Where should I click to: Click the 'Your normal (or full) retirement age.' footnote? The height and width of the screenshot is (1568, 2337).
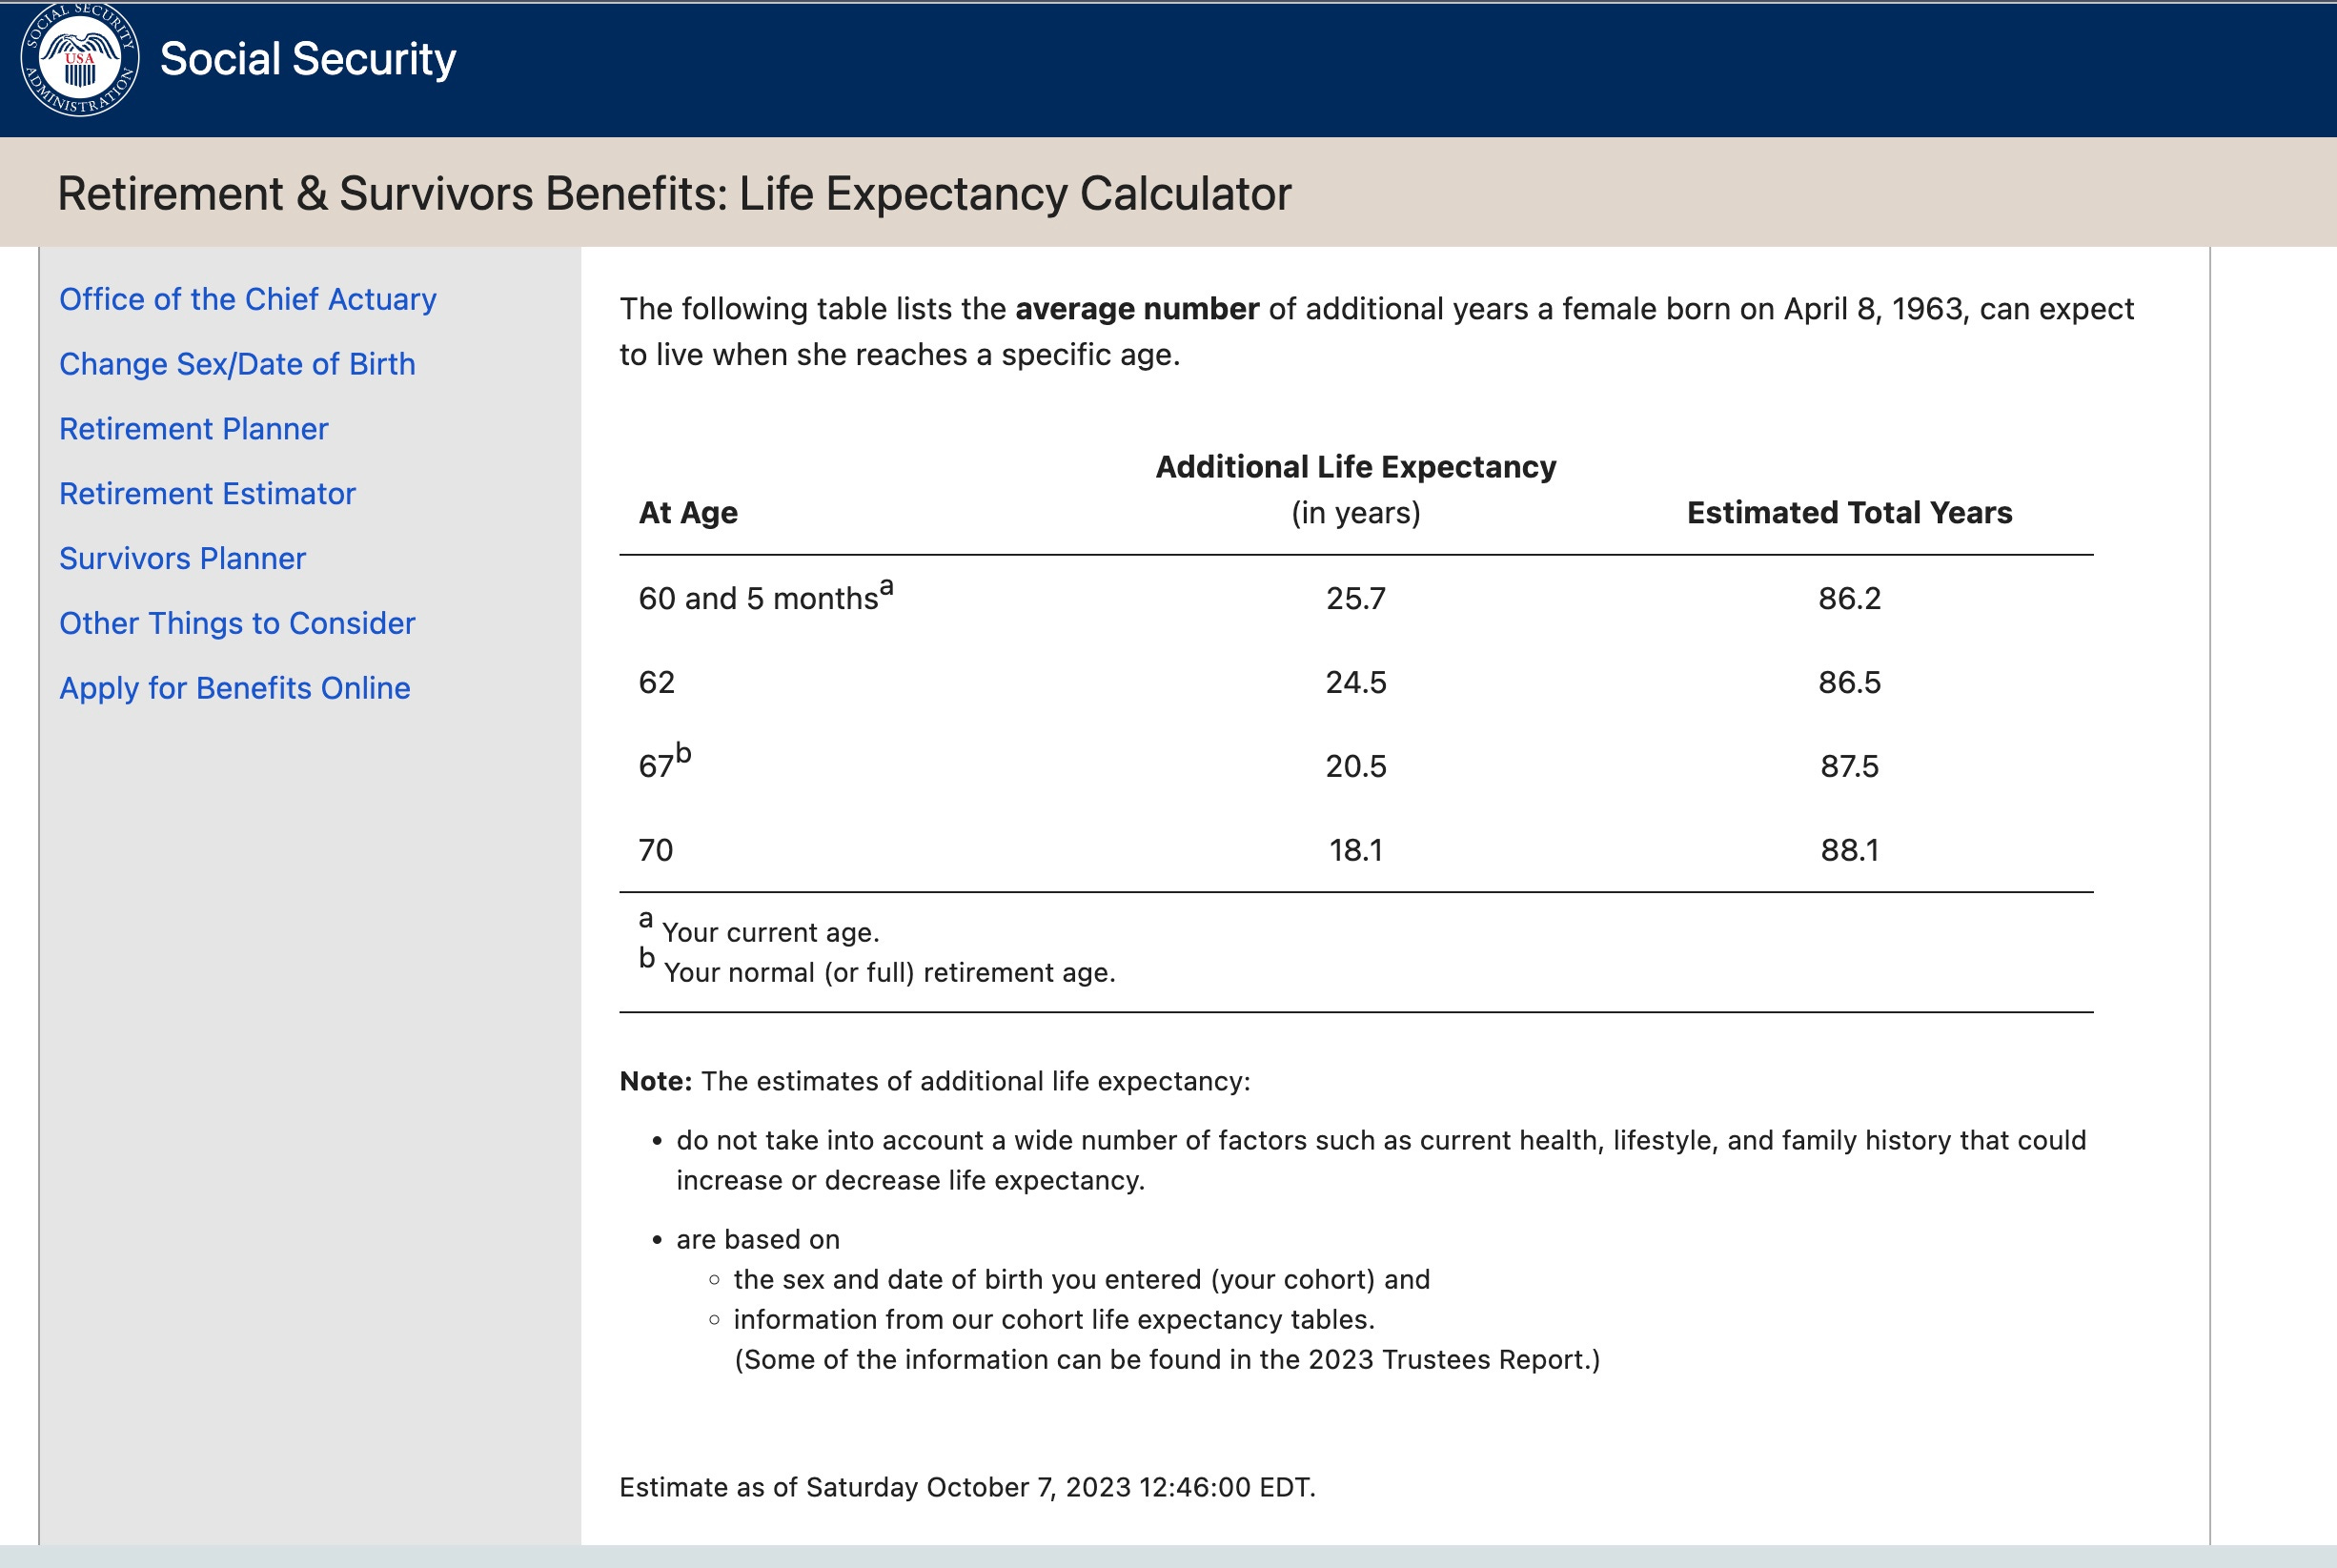coord(890,973)
